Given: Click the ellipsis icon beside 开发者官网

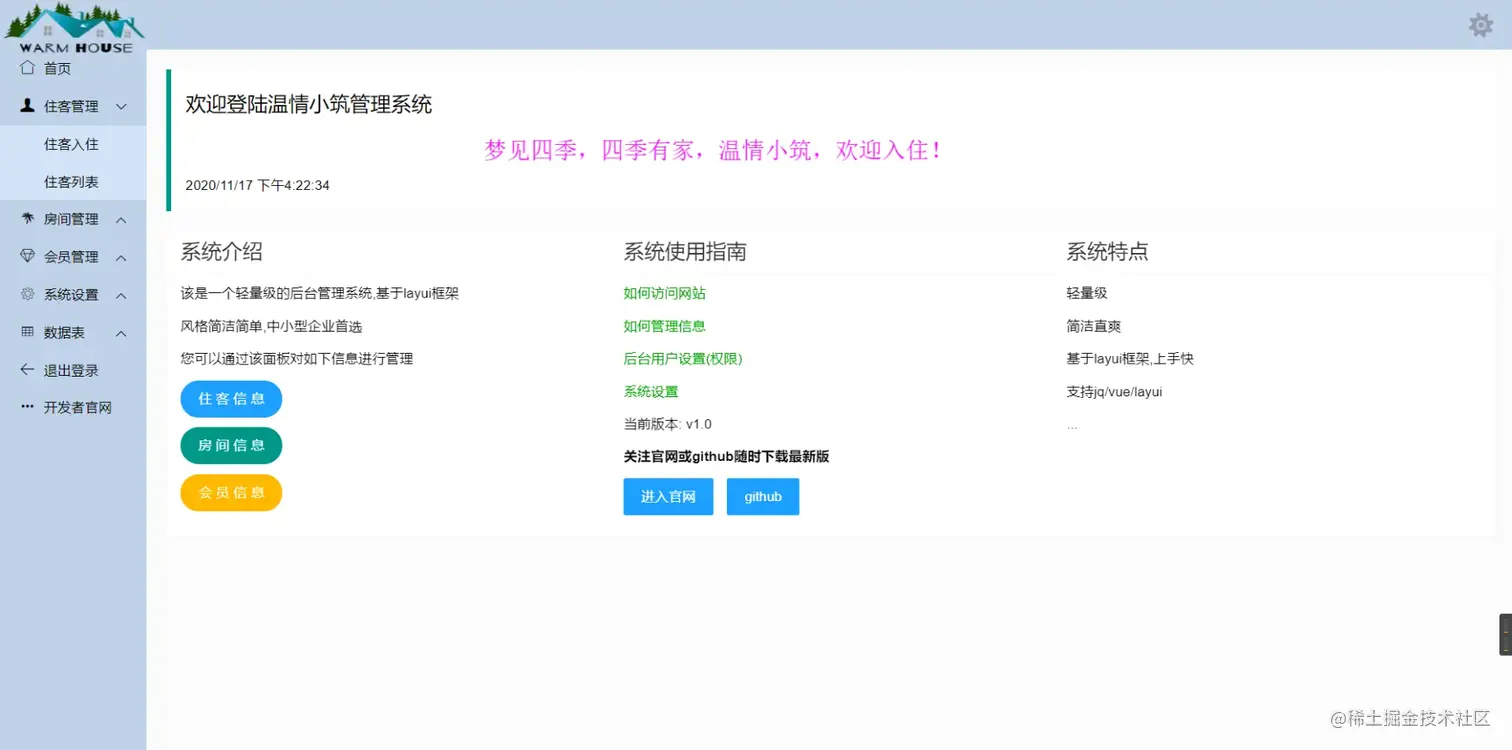Looking at the screenshot, I should pyautogui.click(x=27, y=408).
